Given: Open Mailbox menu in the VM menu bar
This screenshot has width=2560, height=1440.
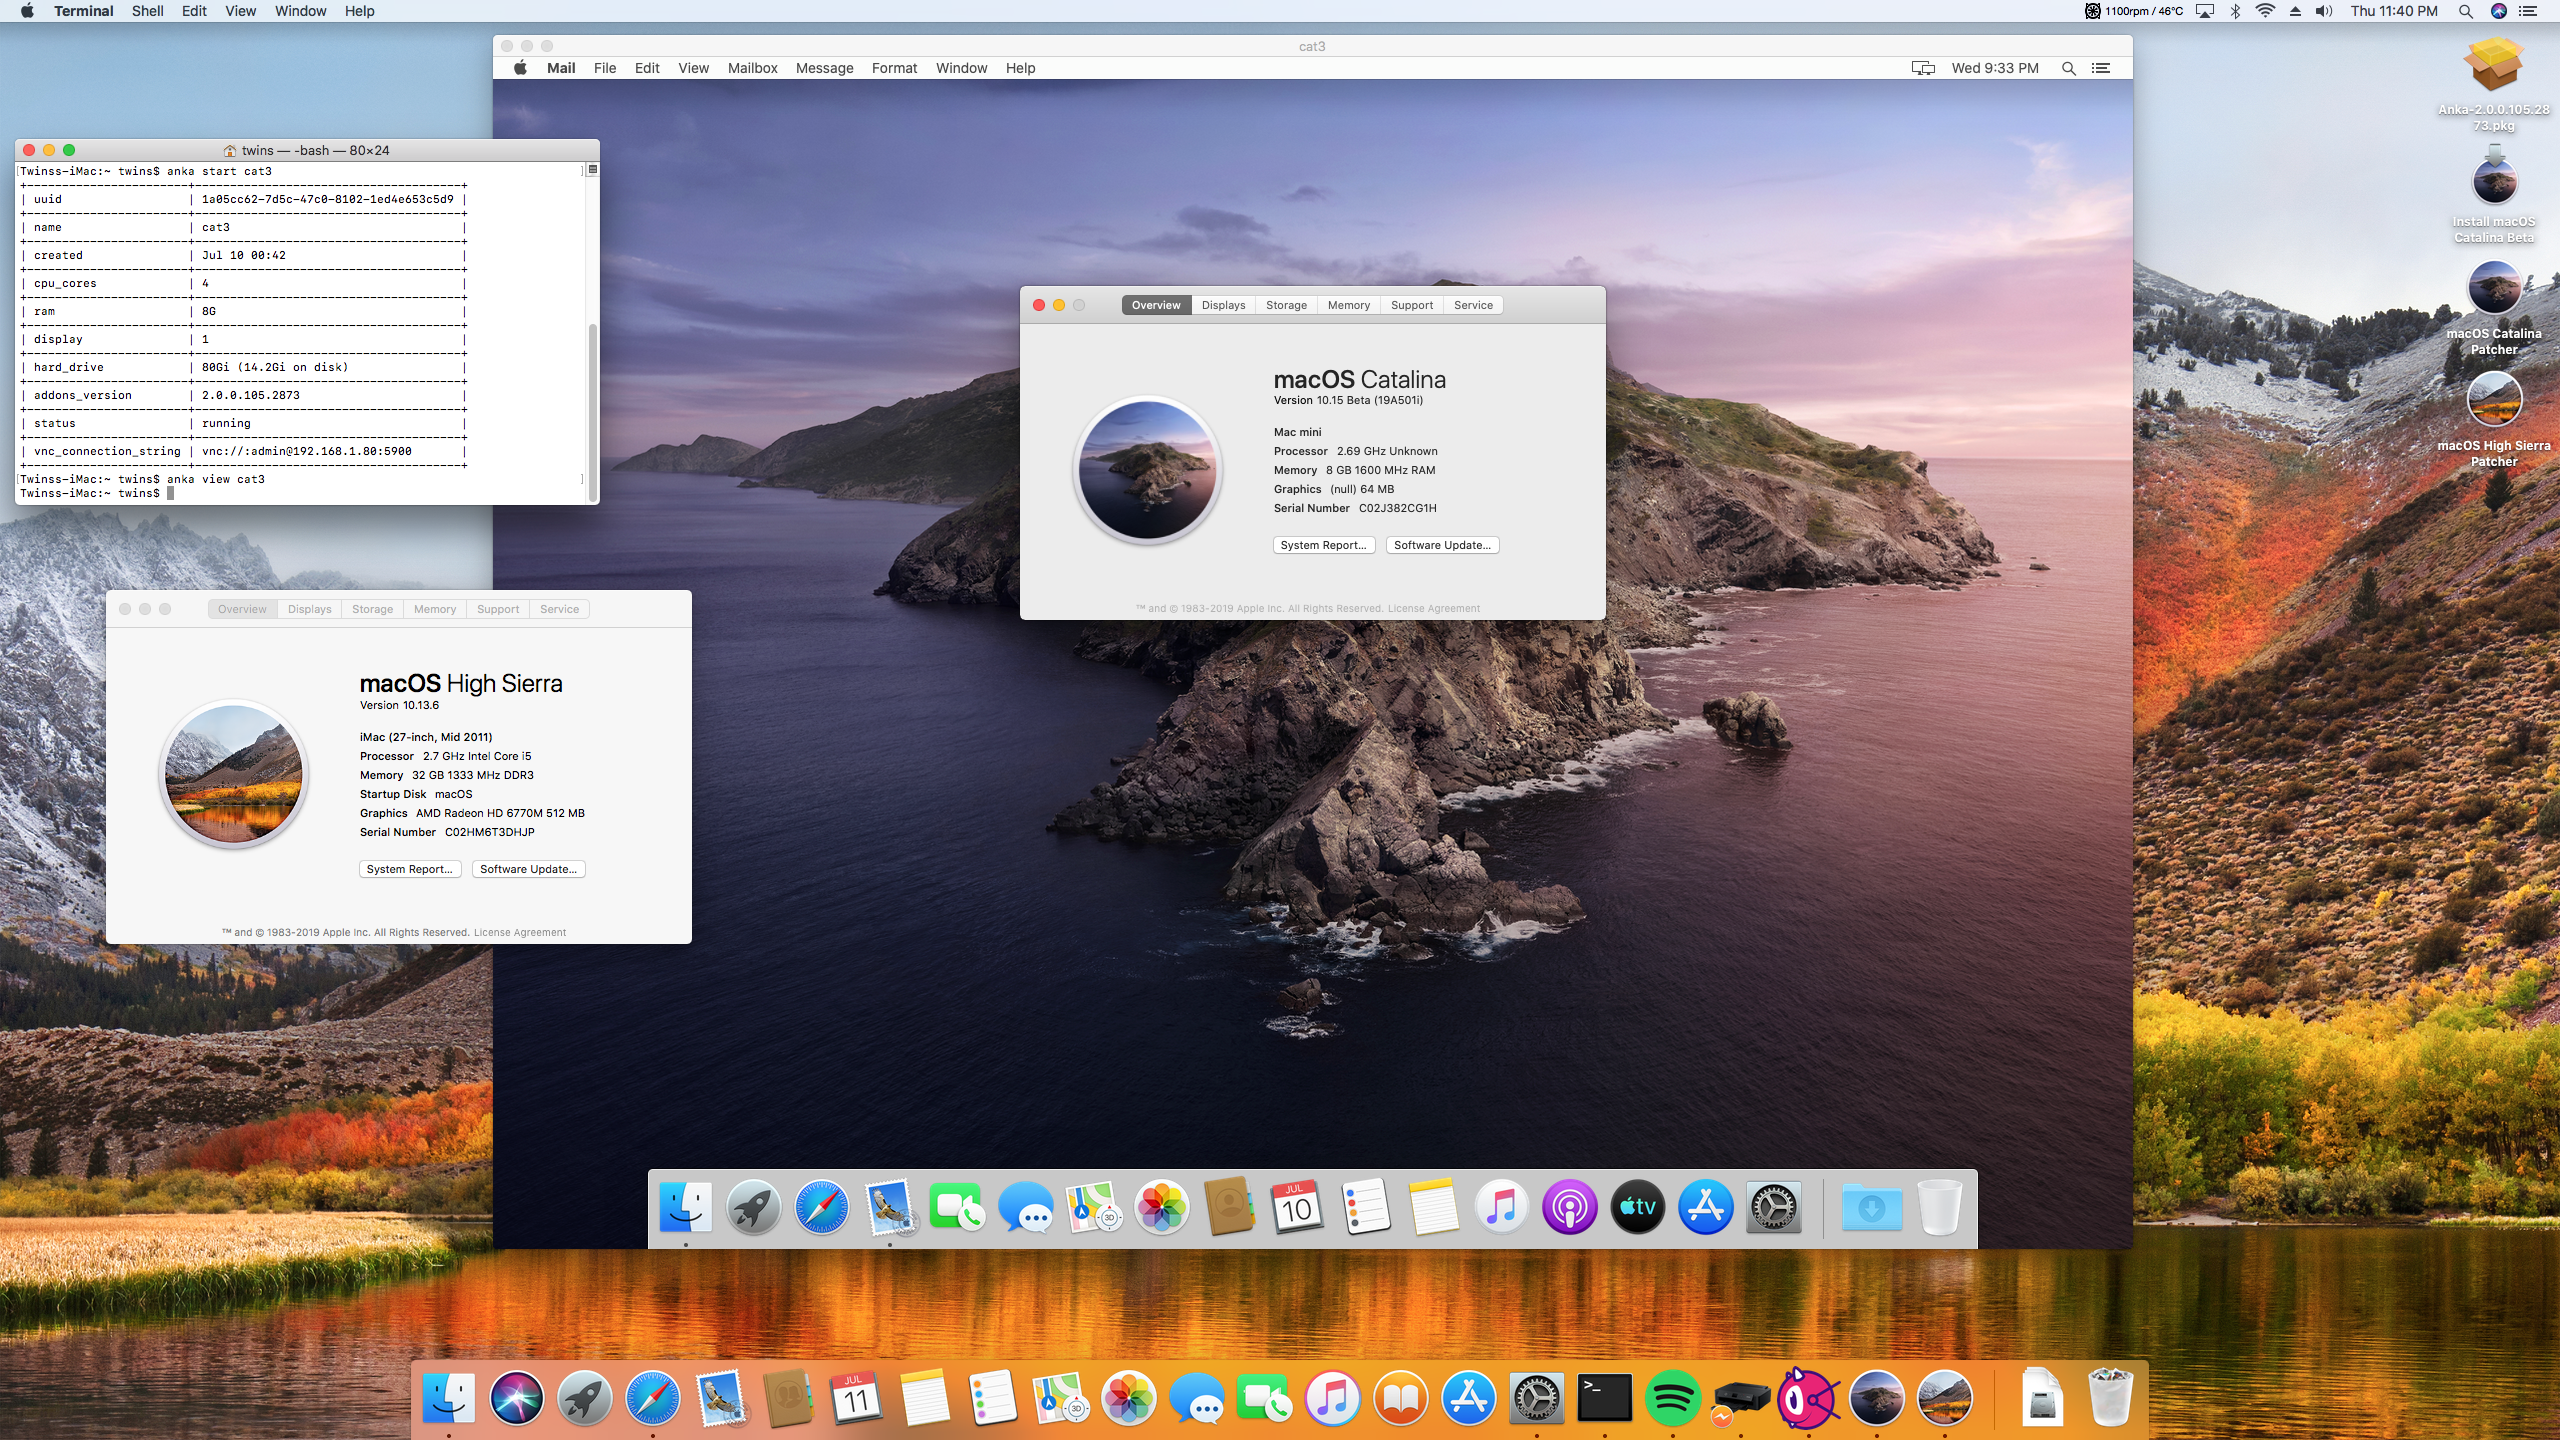Looking at the screenshot, I should pos(752,68).
